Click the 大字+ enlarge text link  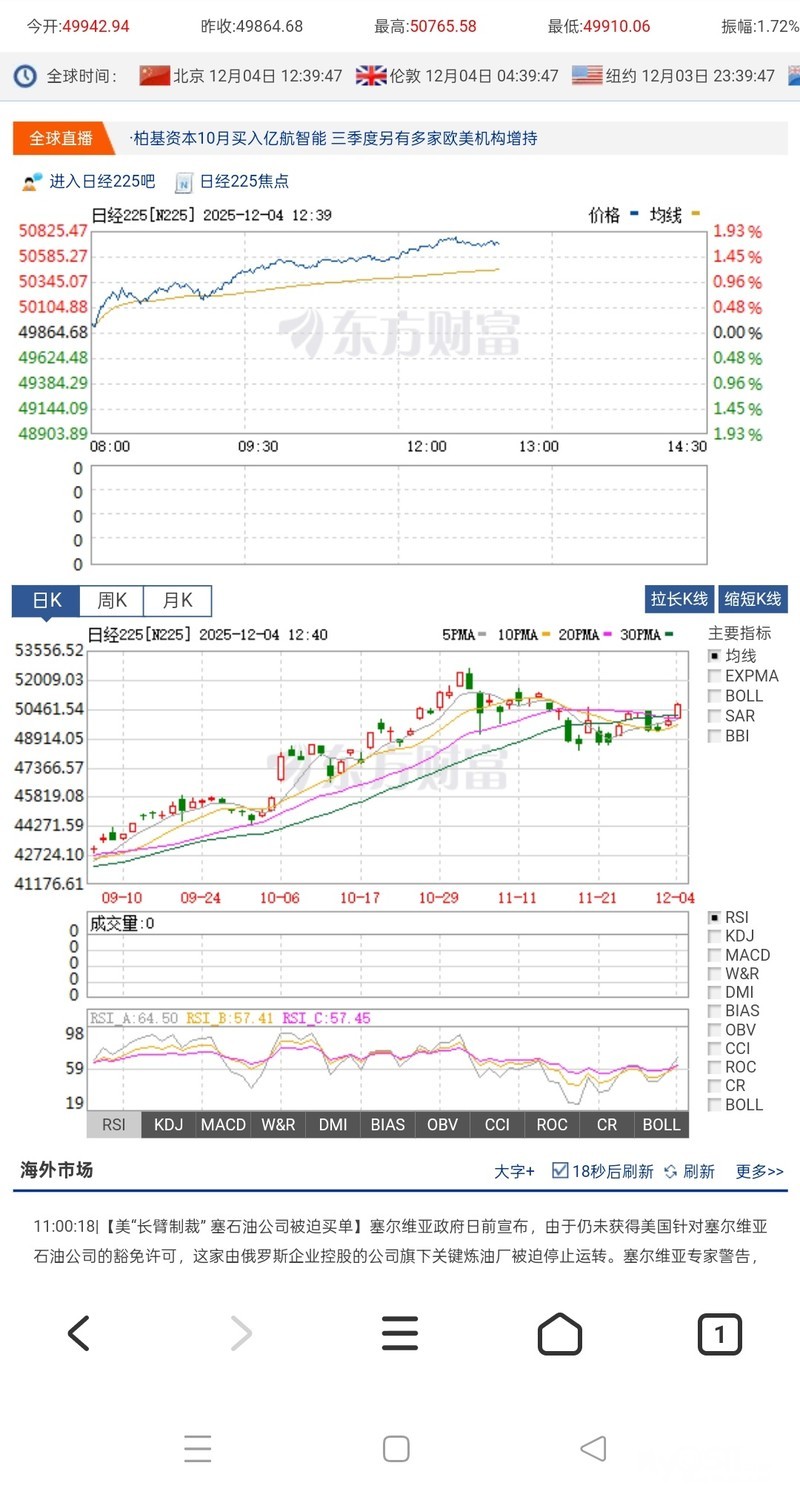tap(514, 1171)
